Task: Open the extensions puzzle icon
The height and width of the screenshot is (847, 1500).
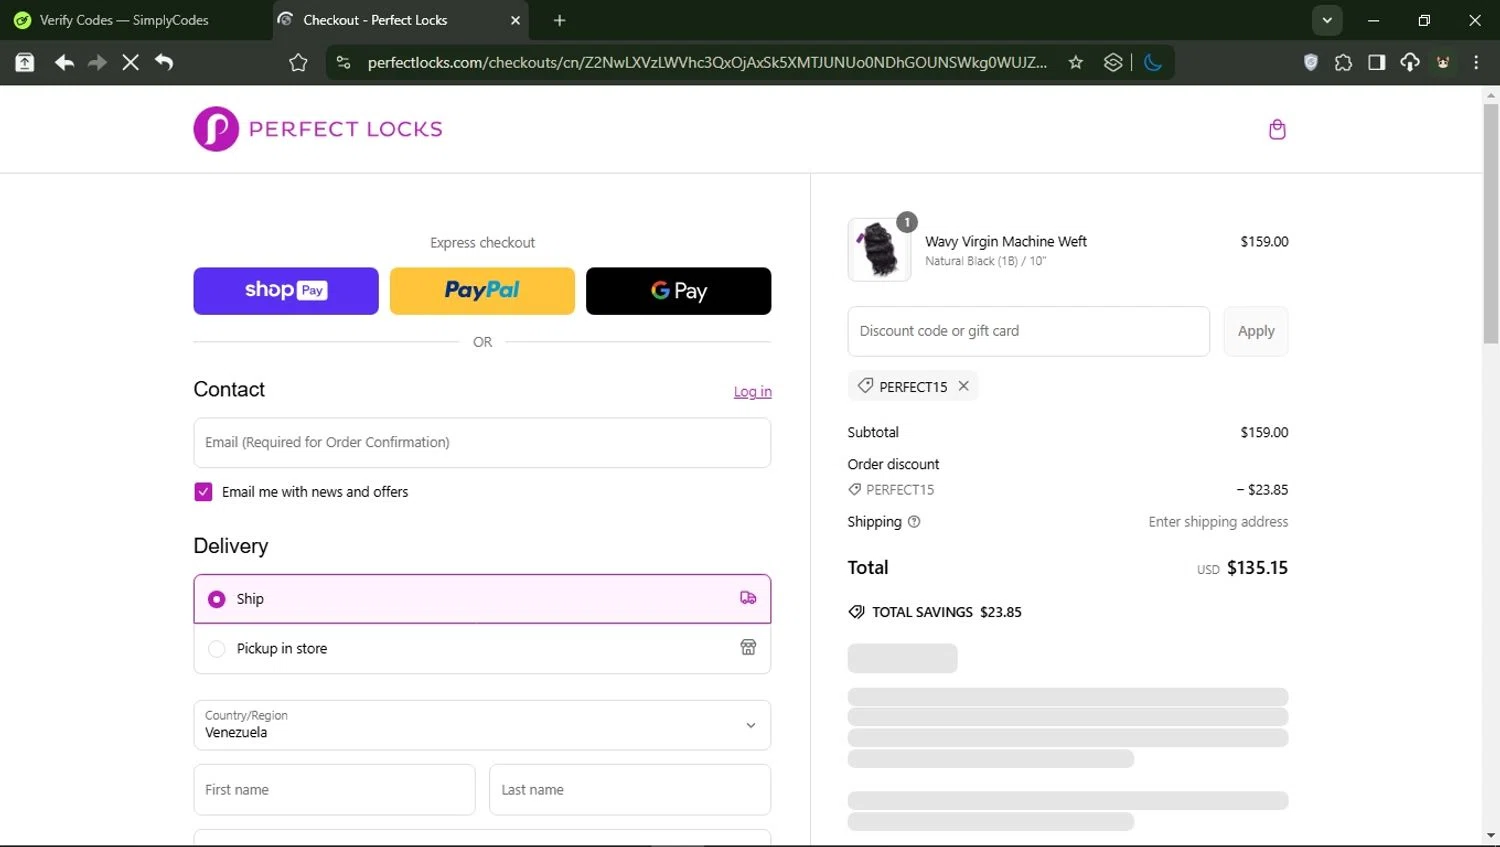Action: (x=1343, y=62)
